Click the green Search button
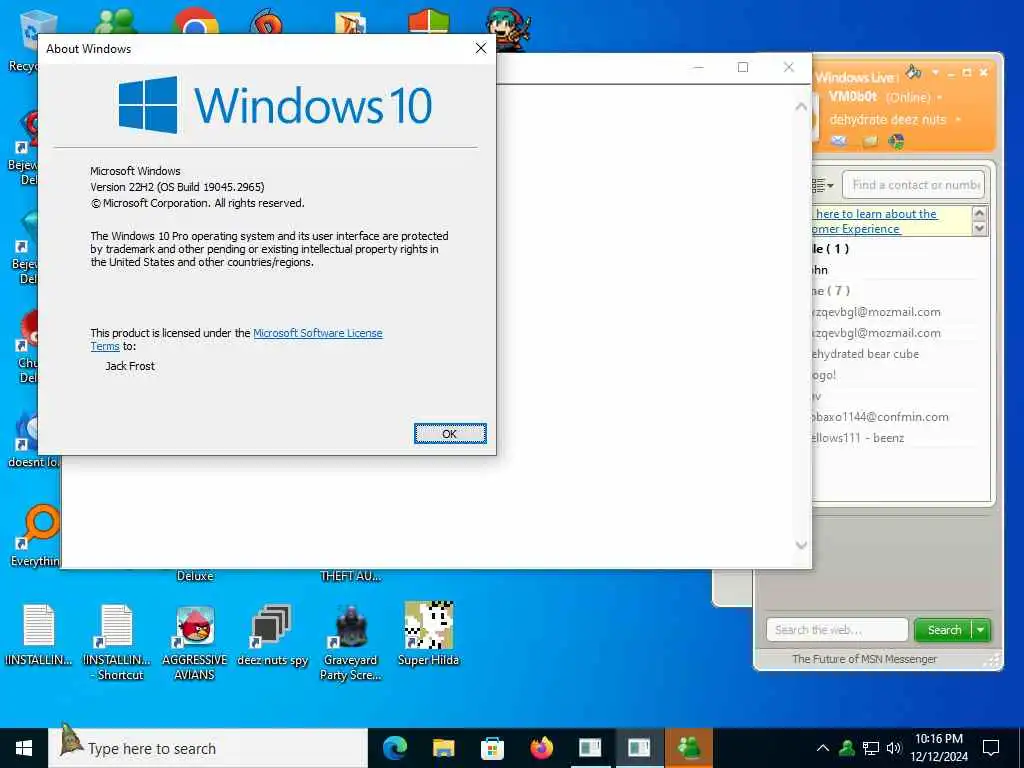Image resolution: width=1024 pixels, height=768 pixels. (x=944, y=630)
